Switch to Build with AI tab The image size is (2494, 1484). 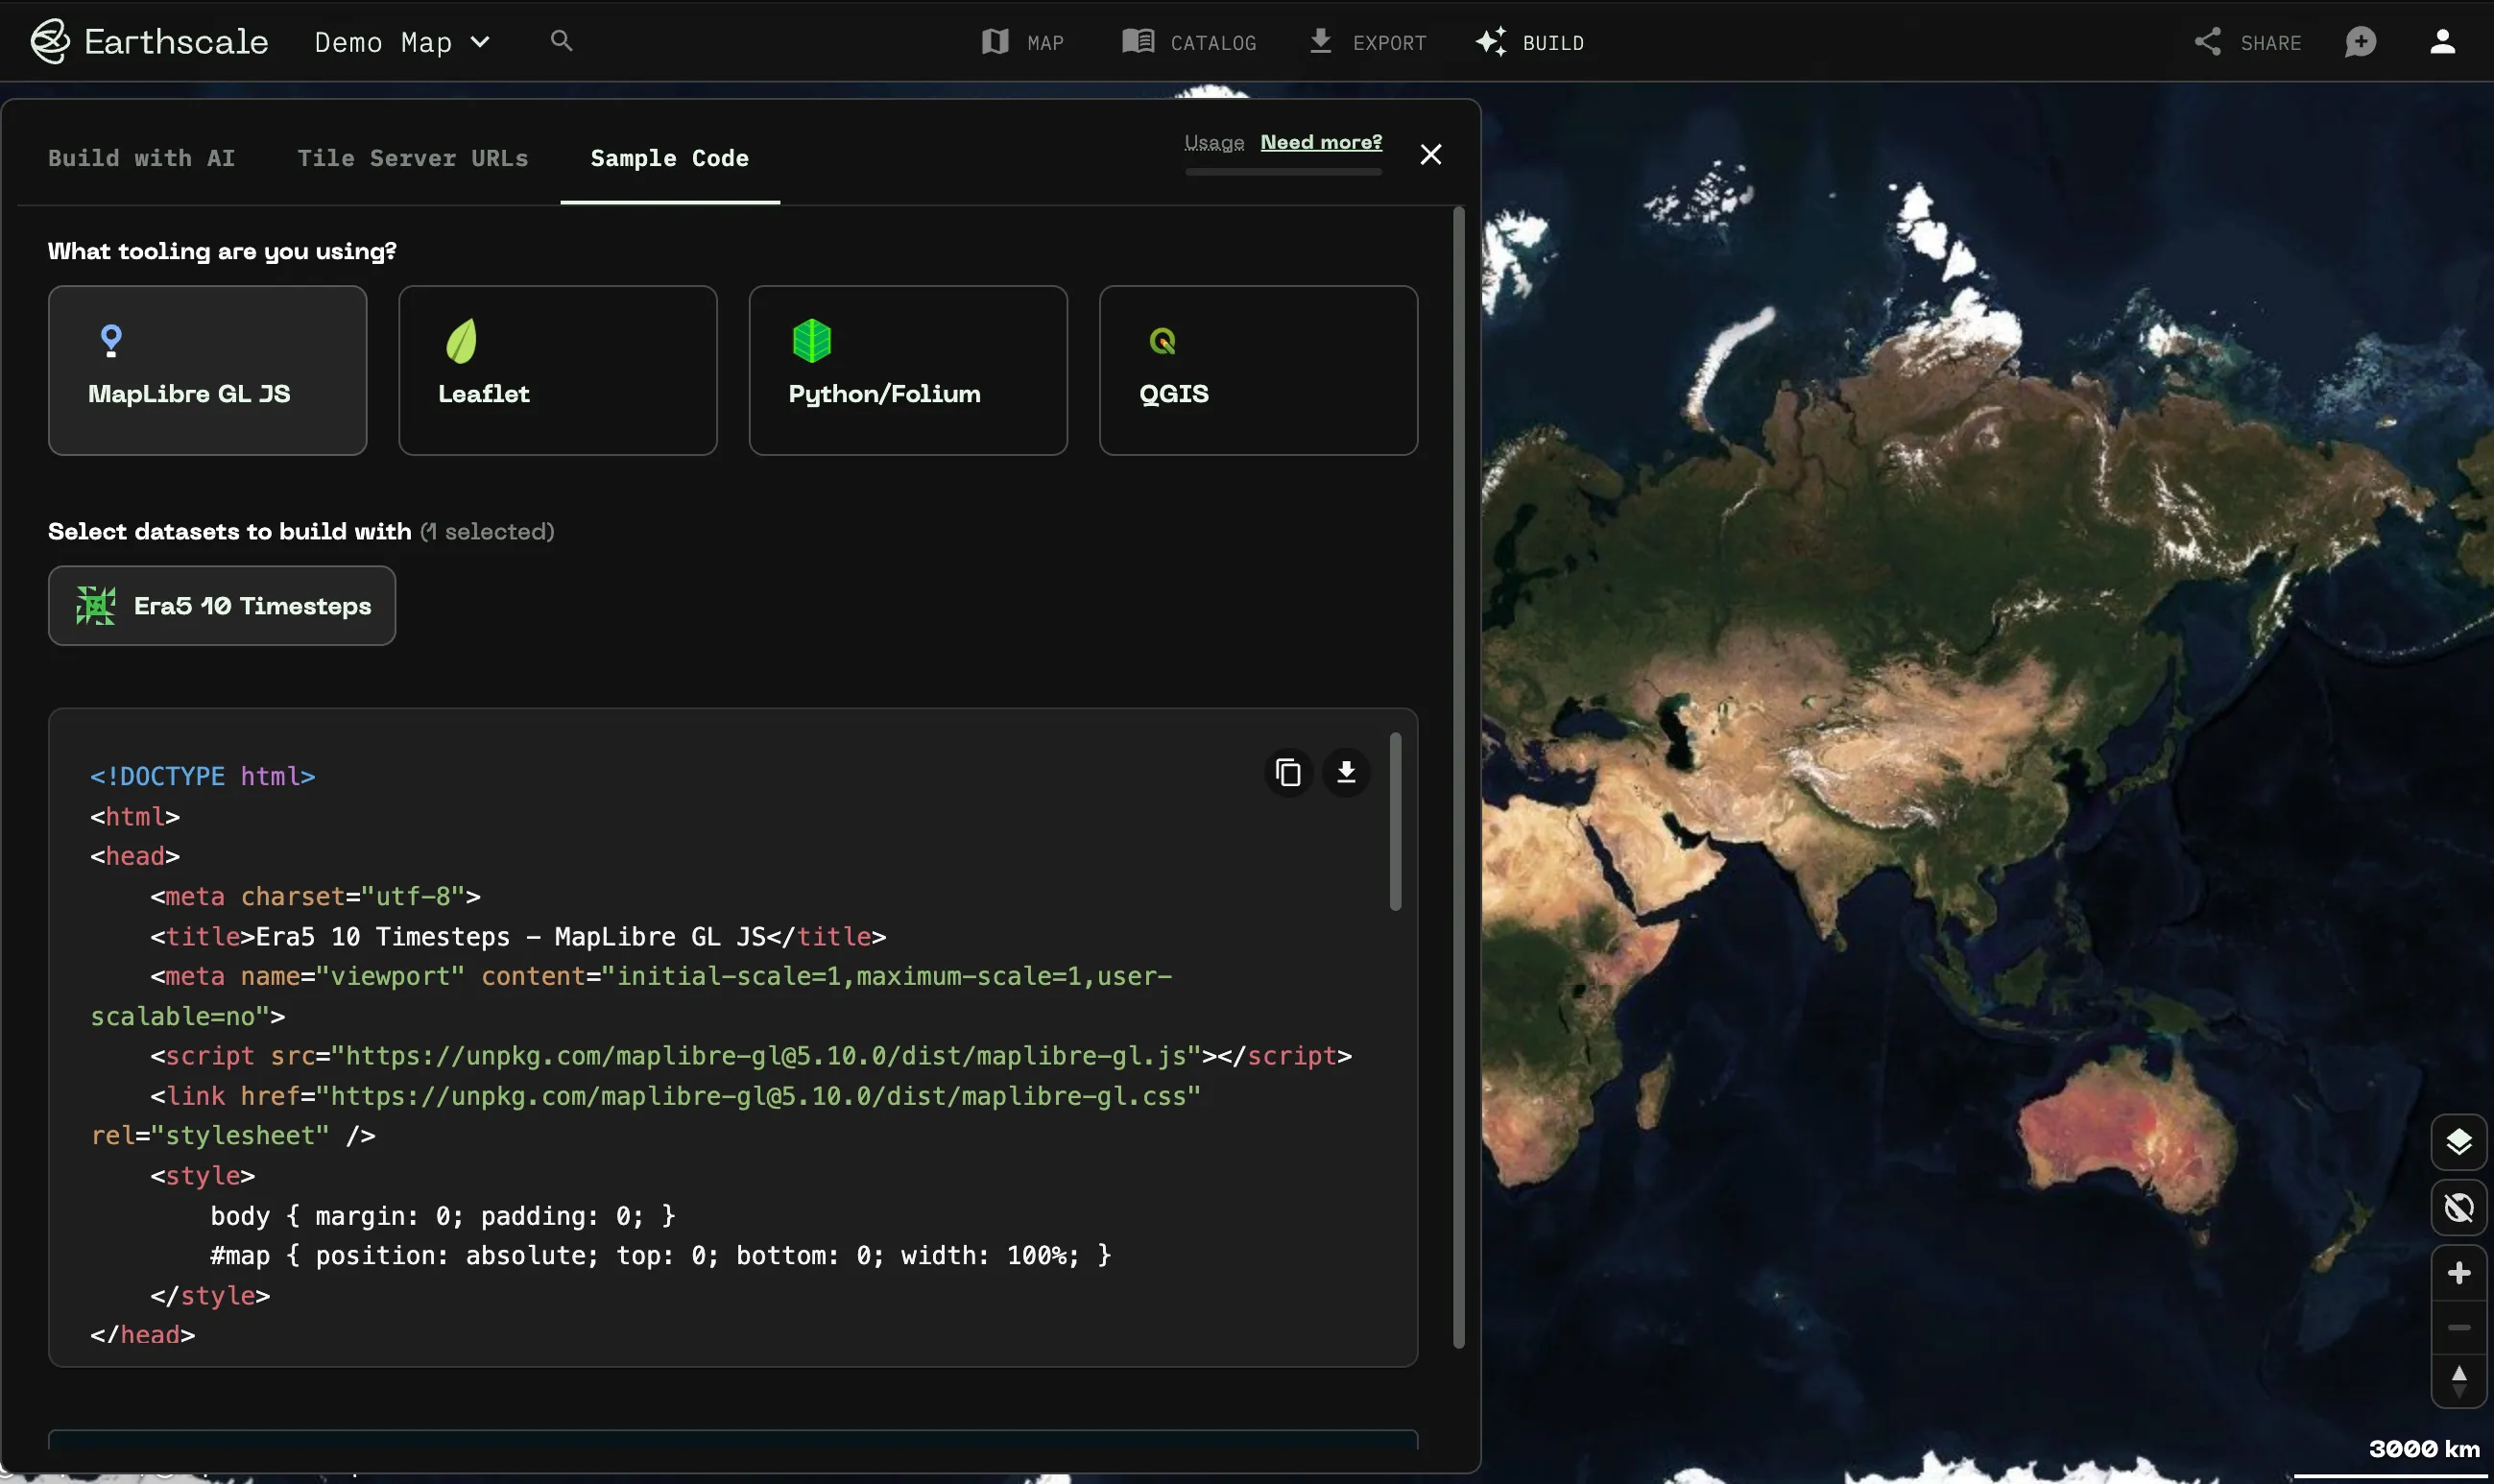tap(141, 158)
